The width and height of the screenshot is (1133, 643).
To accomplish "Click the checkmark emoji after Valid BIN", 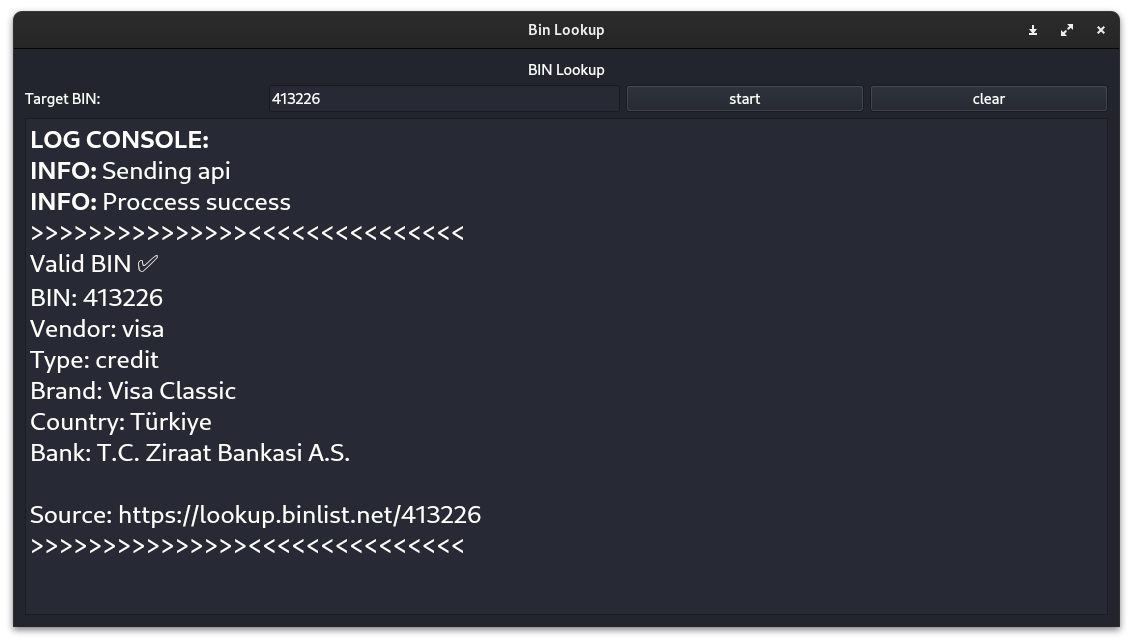I will 147,264.
